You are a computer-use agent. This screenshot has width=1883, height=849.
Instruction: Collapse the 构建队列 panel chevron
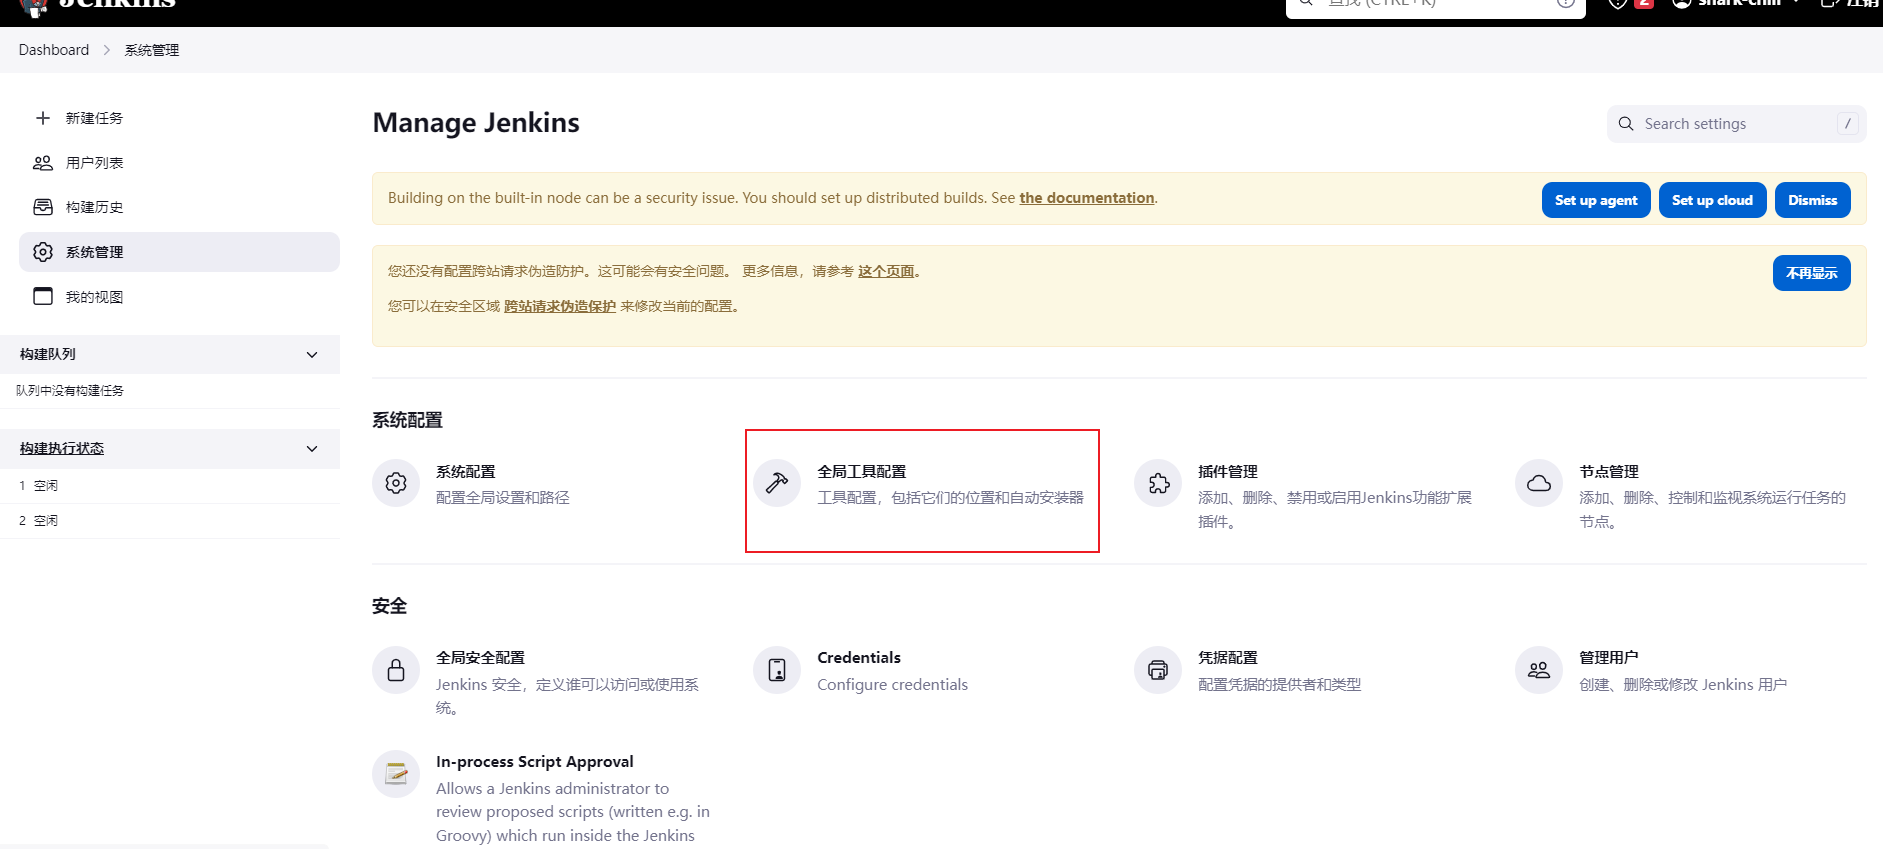click(312, 355)
